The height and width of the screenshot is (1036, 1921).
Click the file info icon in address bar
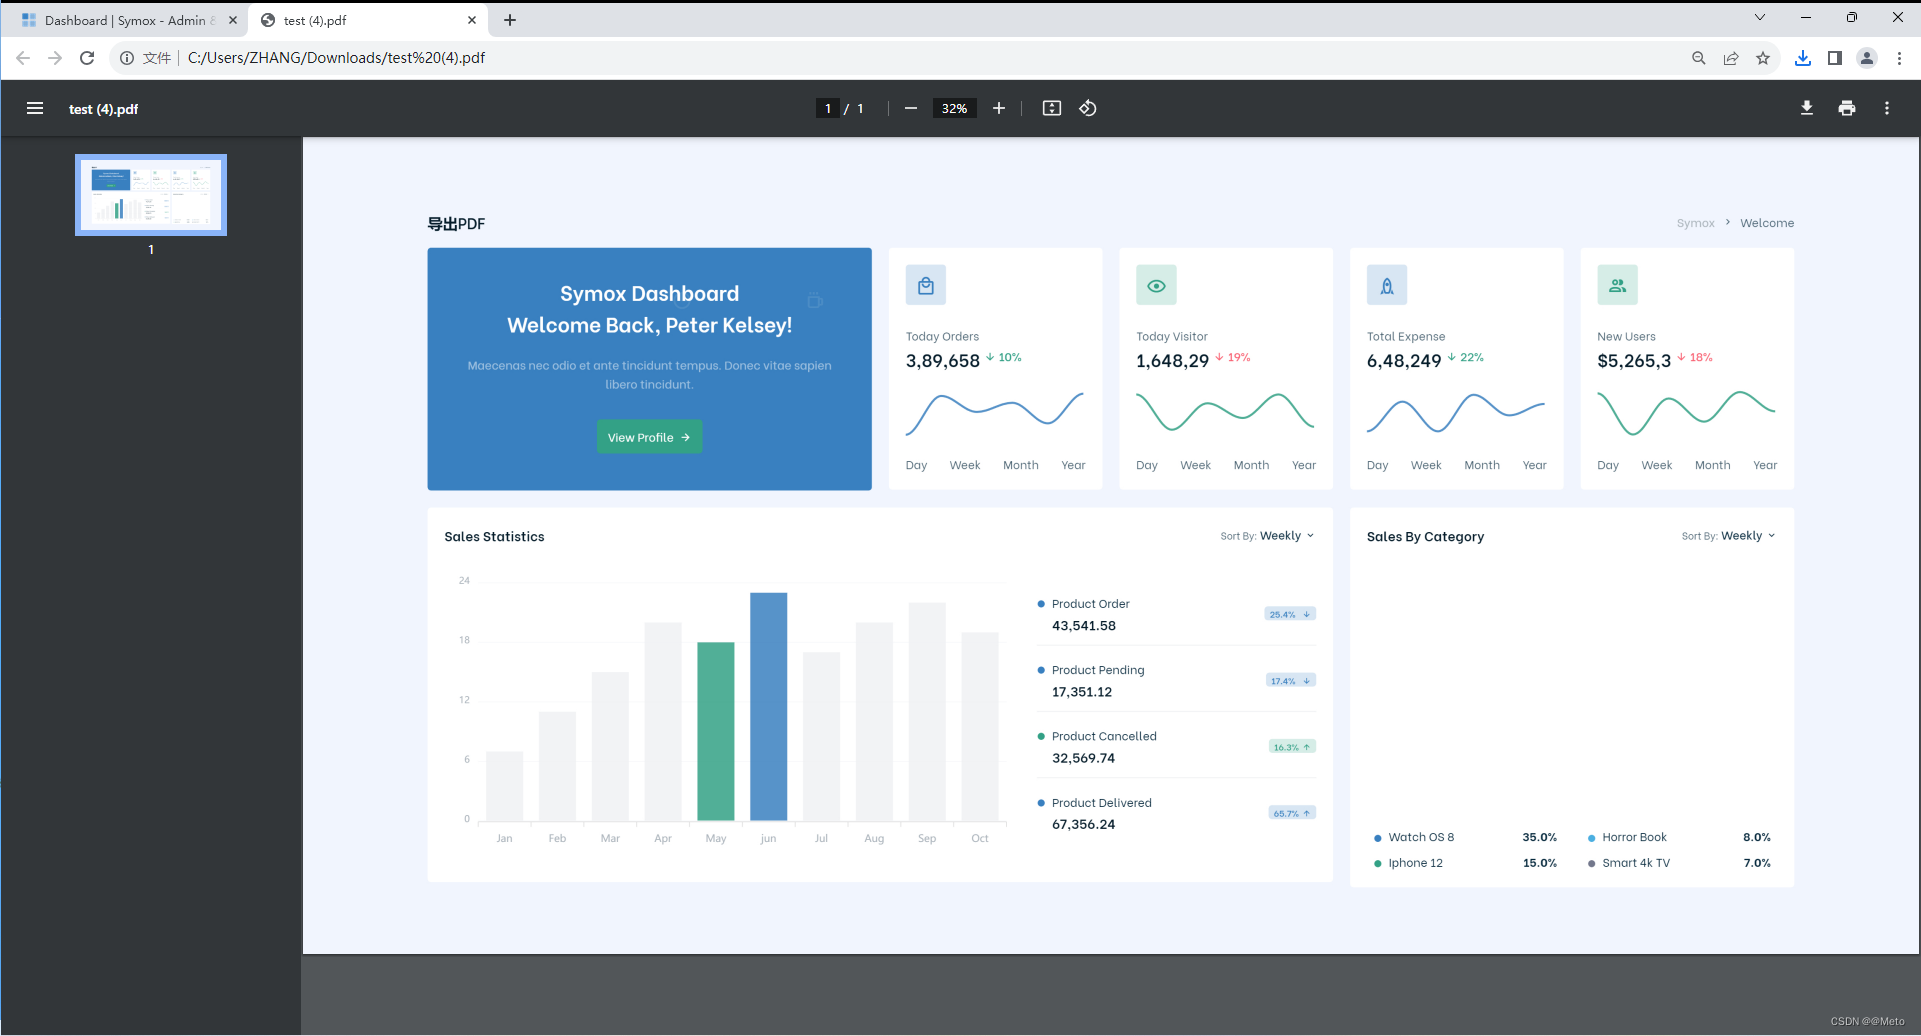[x=127, y=58]
